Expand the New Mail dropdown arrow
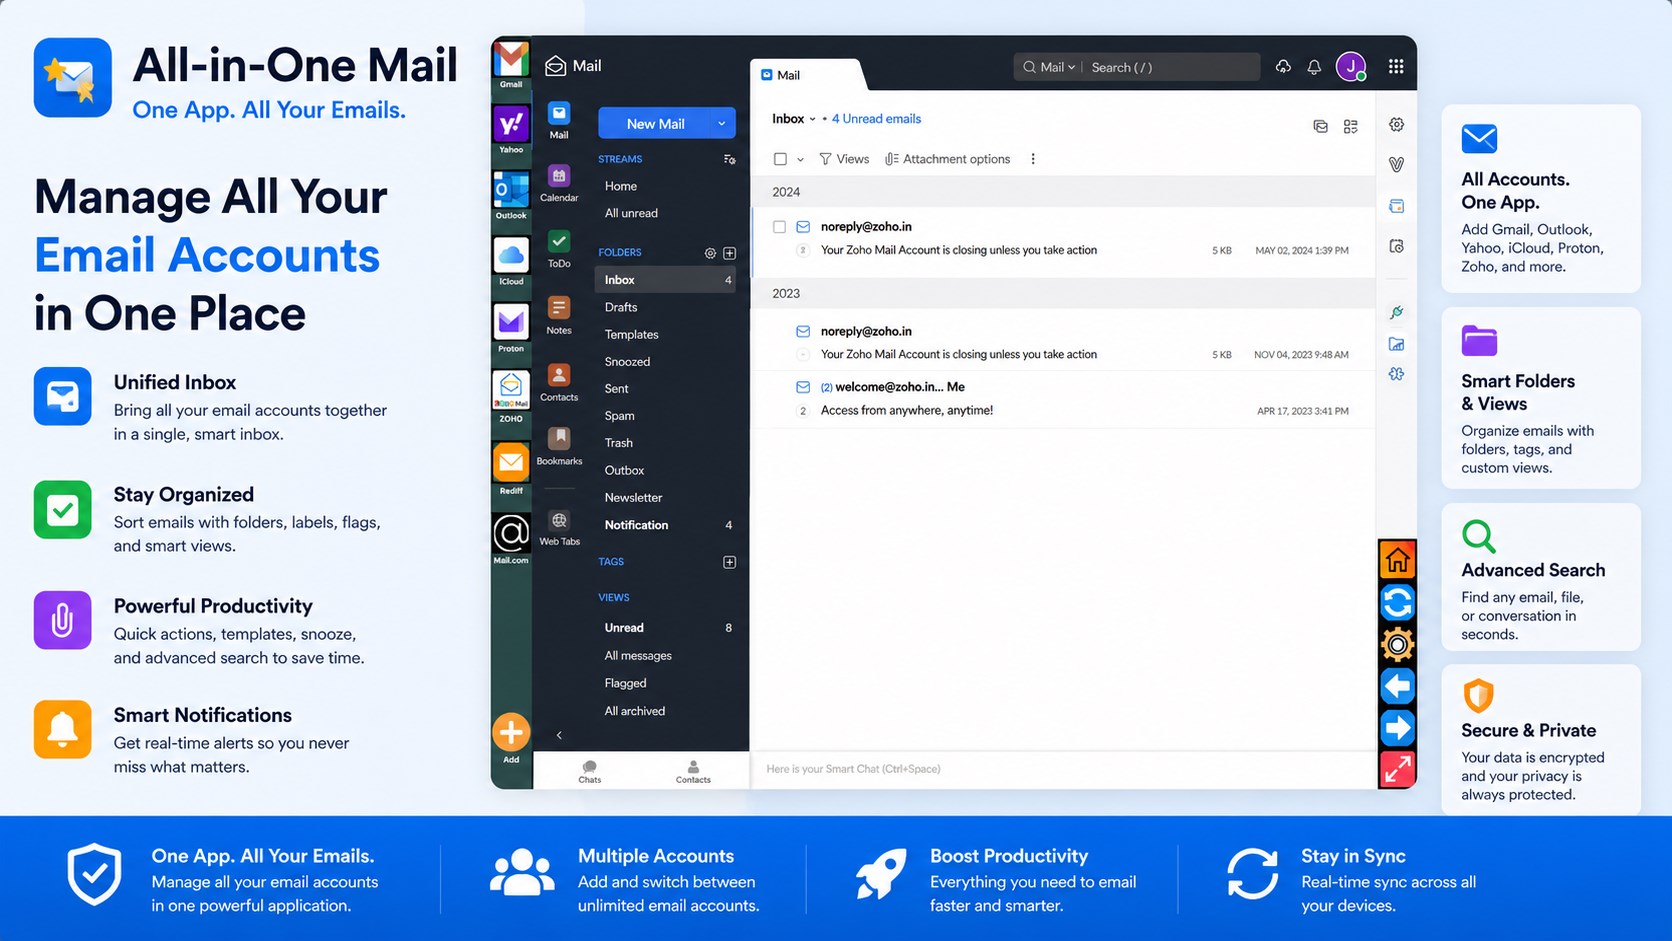The width and height of the screenshot is (1672, 941). (x=722, y=123)
